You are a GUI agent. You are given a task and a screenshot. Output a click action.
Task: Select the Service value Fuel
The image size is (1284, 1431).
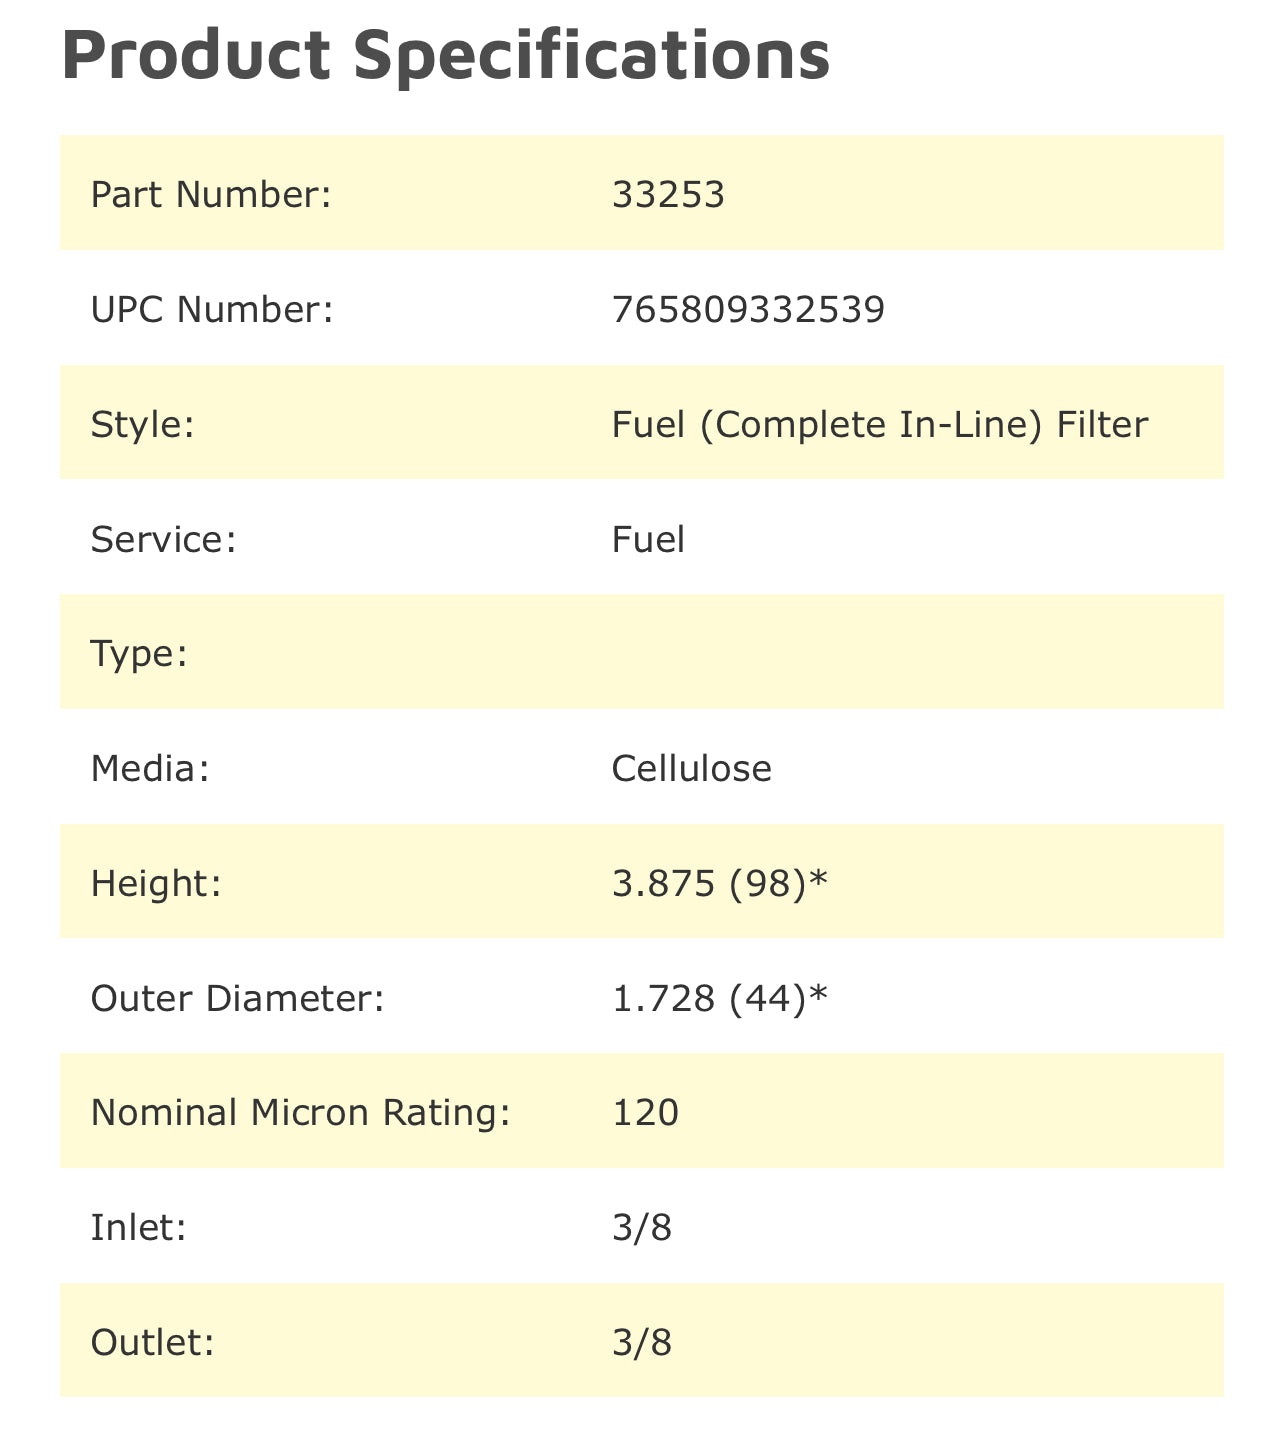pos(648,540)
